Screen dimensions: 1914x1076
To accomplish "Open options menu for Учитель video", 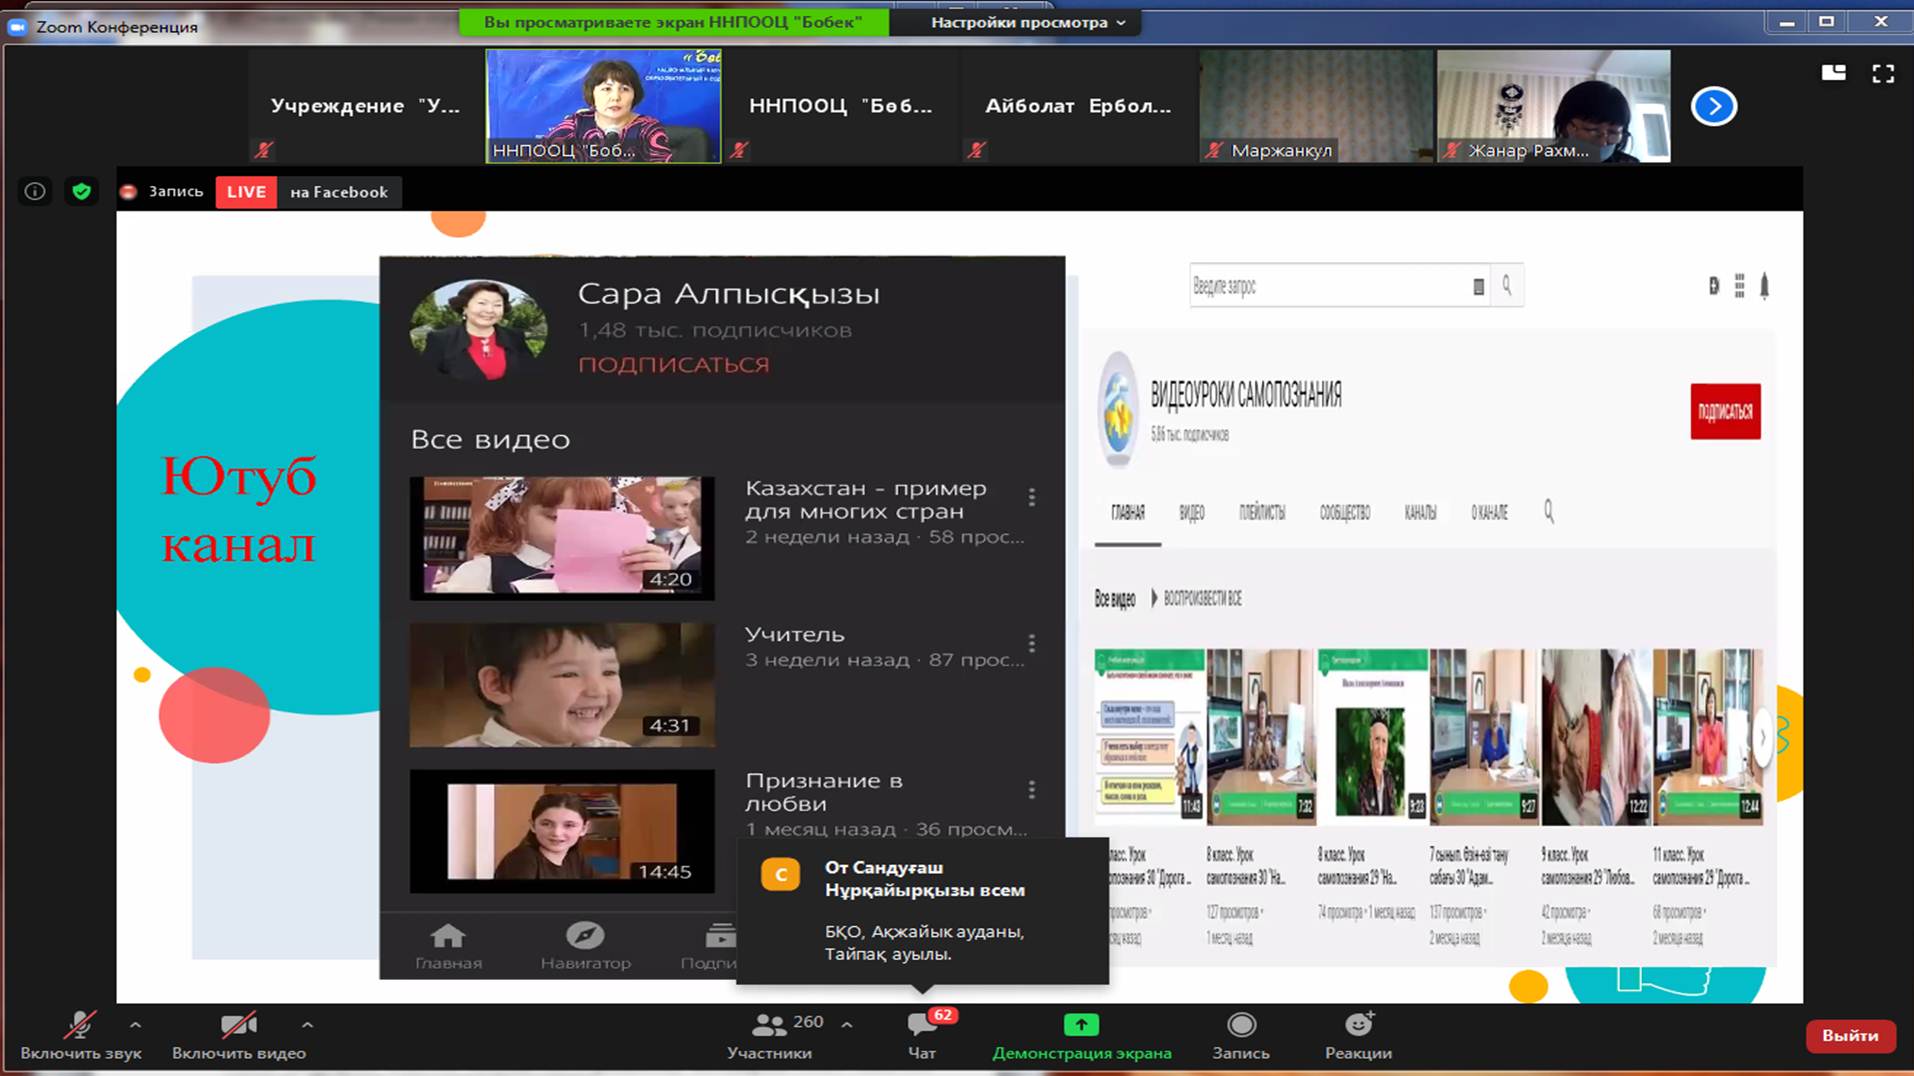I will click(x=1032, y=643).
